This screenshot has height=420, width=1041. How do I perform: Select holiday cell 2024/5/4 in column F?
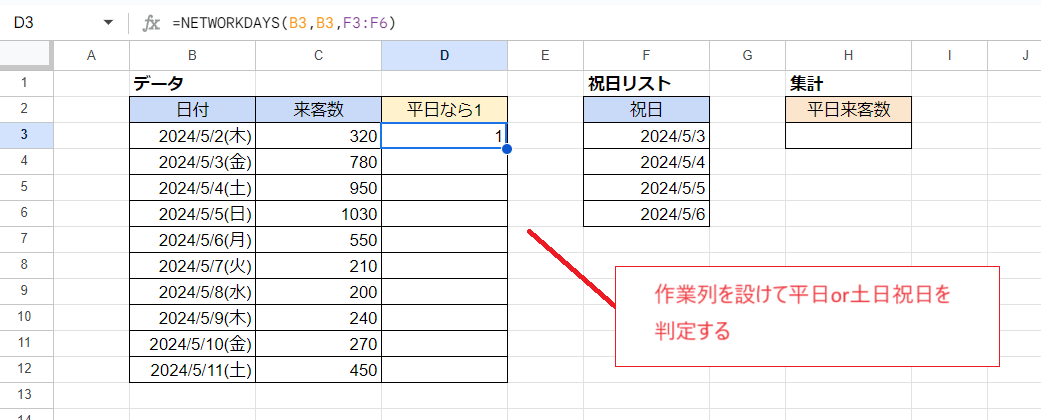tap(647, 161)
